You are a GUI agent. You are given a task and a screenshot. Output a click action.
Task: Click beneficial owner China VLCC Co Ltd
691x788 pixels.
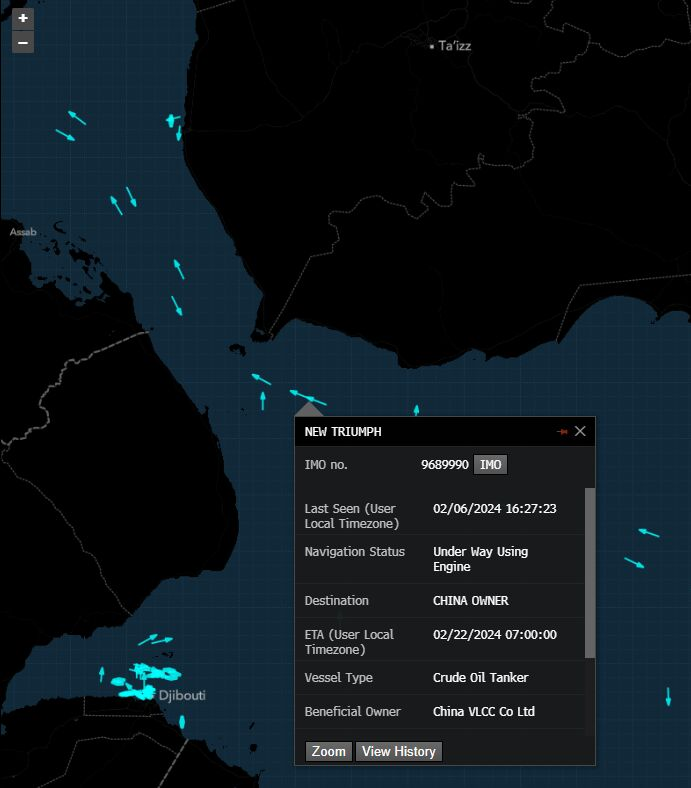pyautogui.click(x=483, y=712)
